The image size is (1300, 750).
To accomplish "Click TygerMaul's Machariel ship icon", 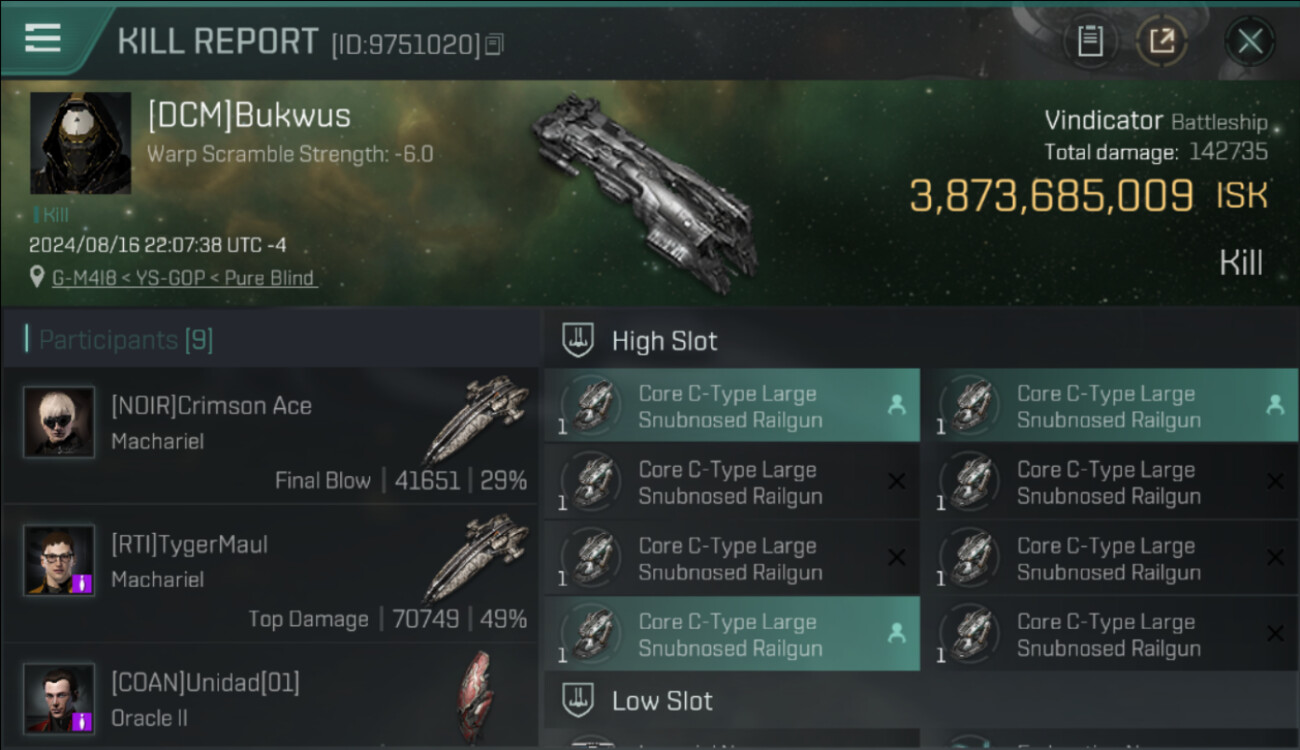I will 476,558.
